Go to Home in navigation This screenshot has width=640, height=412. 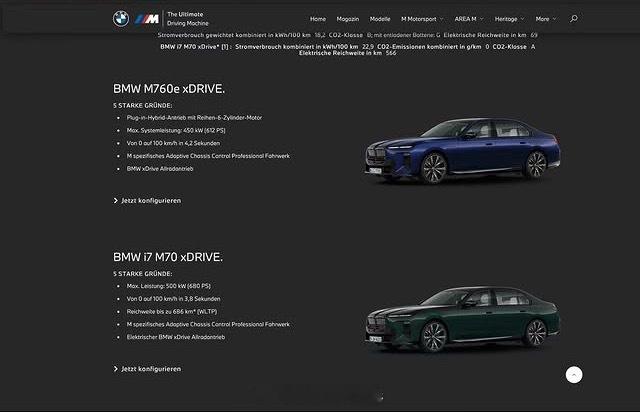(x=318, y=19)
